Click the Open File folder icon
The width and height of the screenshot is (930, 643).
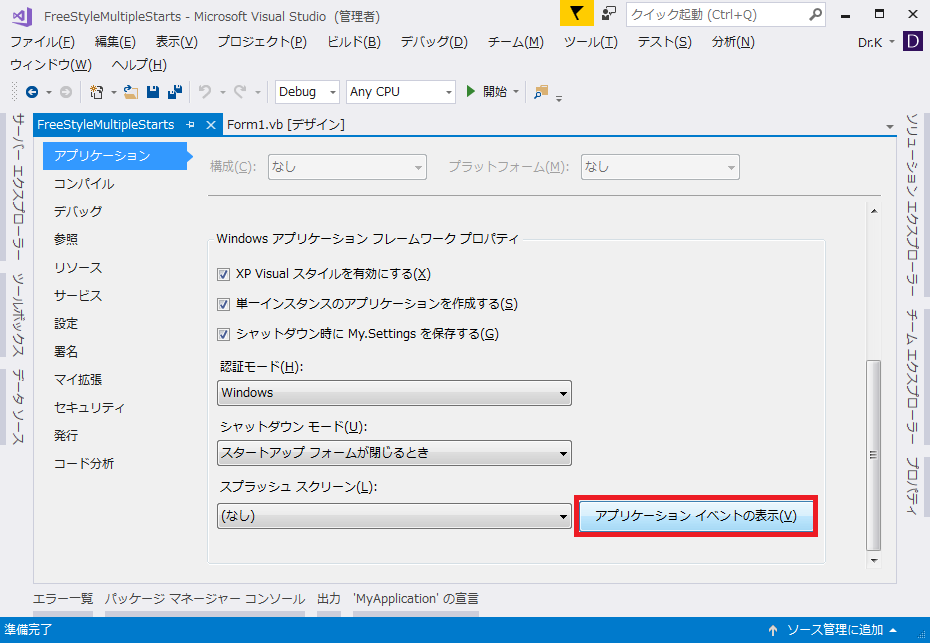point(130,92)
